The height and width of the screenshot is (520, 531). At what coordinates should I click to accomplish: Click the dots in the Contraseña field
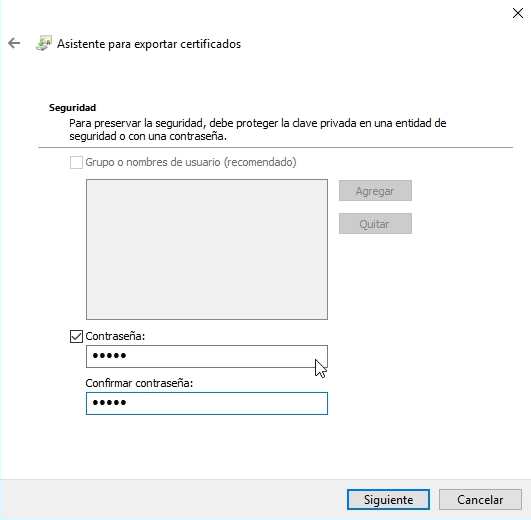click(x=109, y=355)
